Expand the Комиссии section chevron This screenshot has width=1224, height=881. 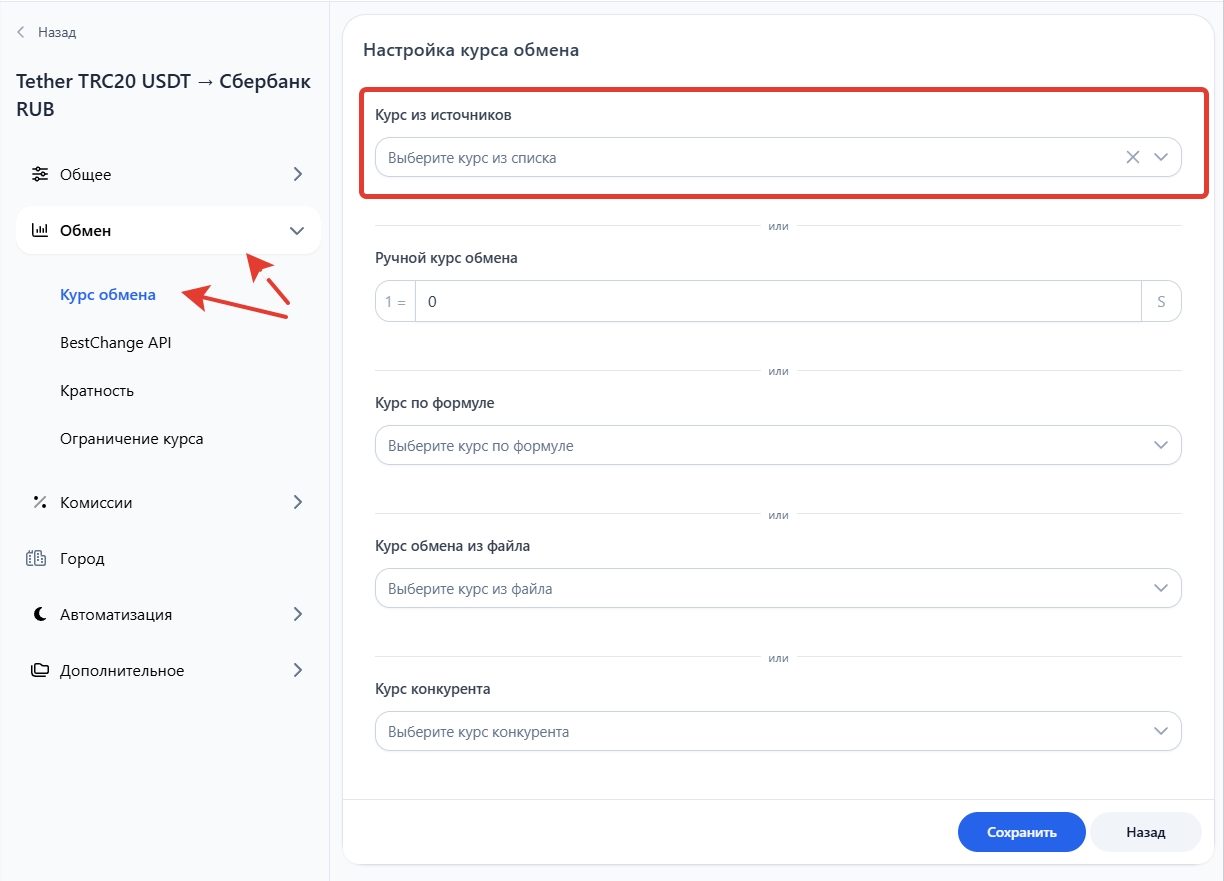click(x=297, y=502)
